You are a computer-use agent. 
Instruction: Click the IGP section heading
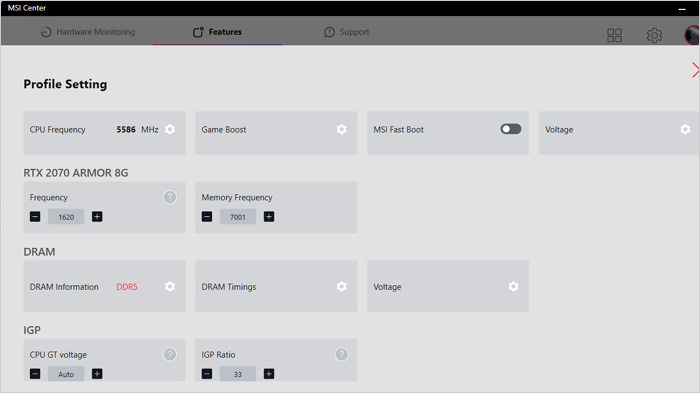[32, 330]
